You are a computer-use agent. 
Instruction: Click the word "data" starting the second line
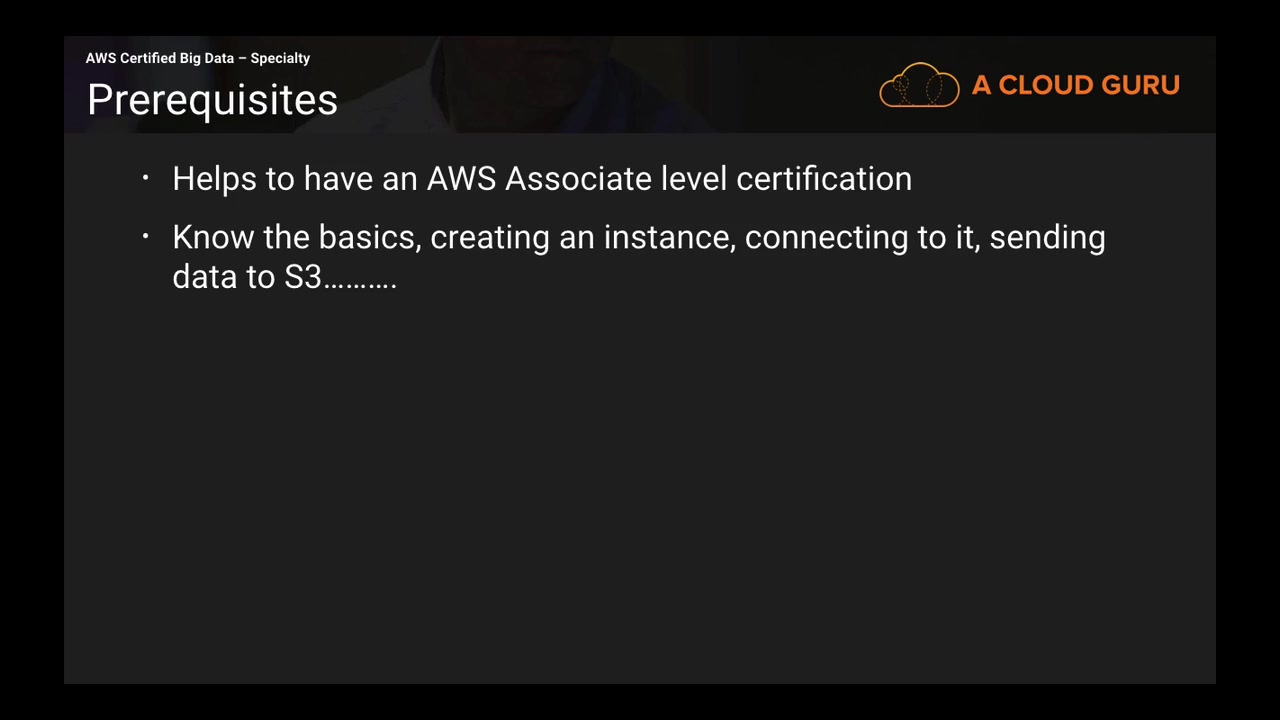[204, 277]
